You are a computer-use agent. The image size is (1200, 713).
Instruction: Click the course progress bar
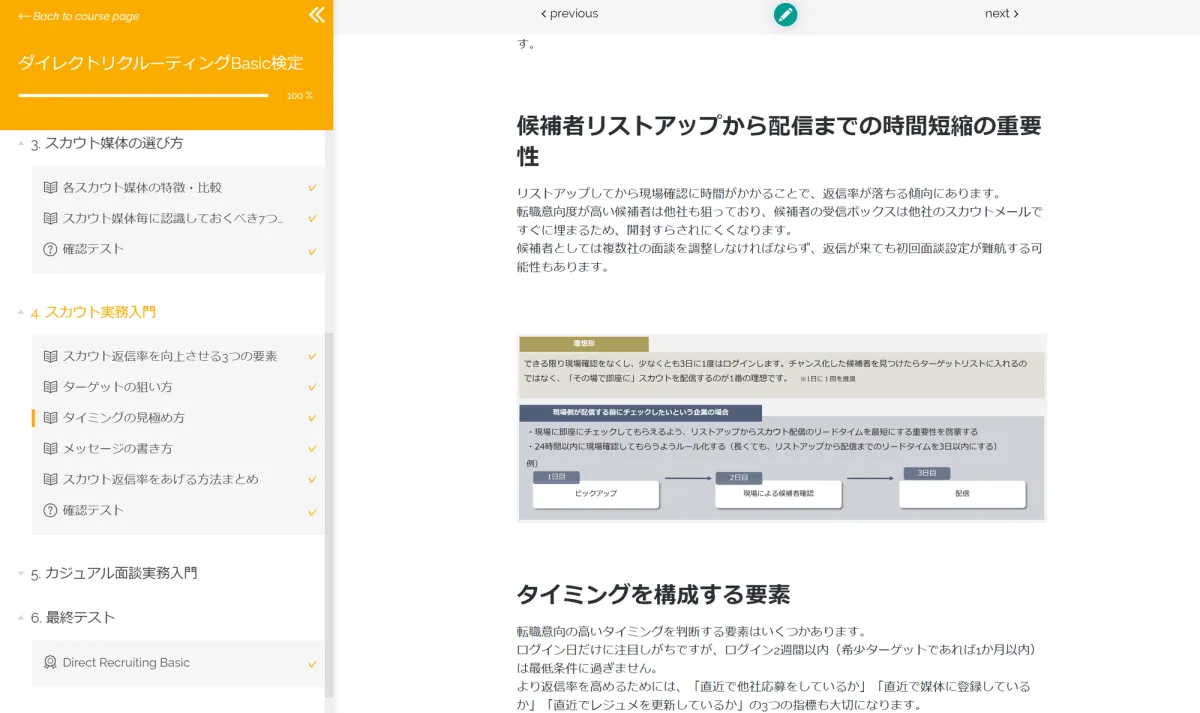click(x=143, y=96)
